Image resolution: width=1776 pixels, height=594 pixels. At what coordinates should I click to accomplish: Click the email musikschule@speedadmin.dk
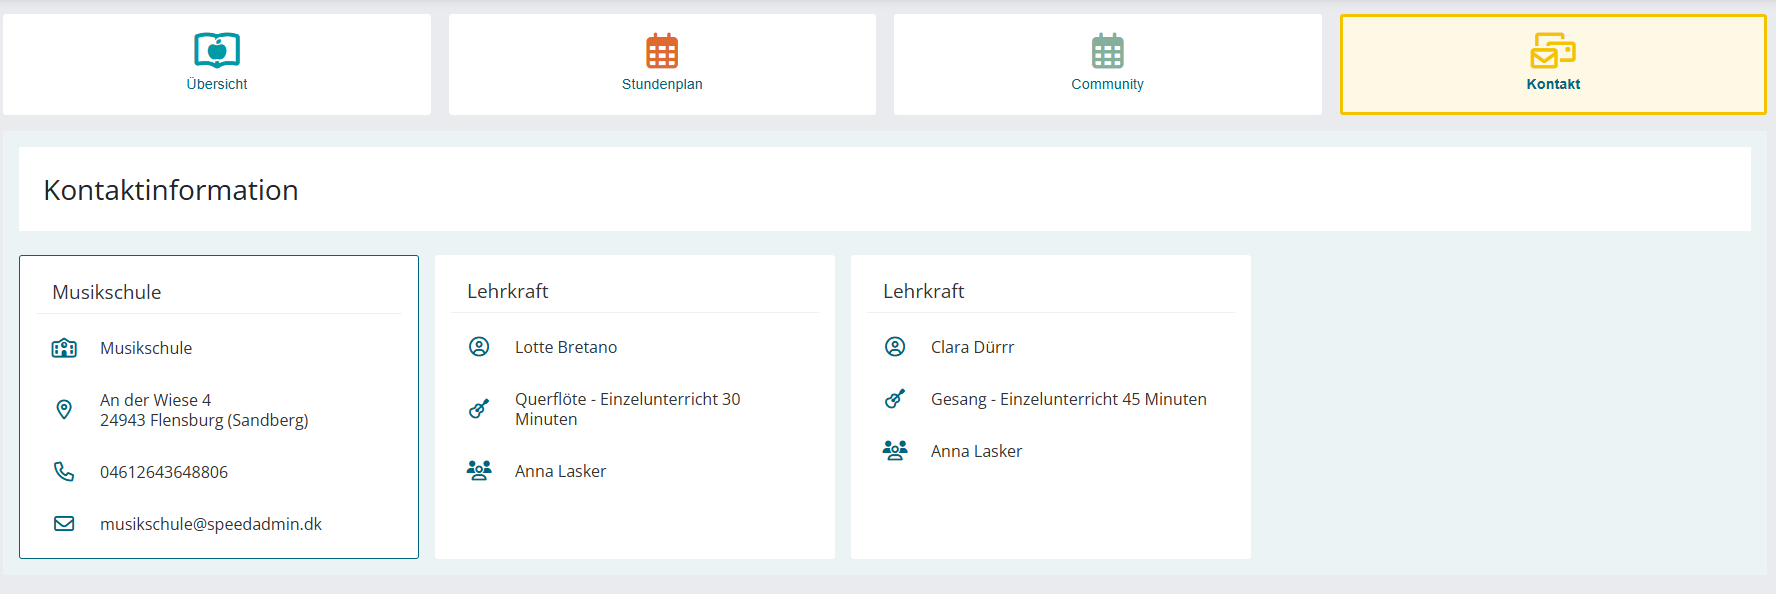(x=211, y=524)
